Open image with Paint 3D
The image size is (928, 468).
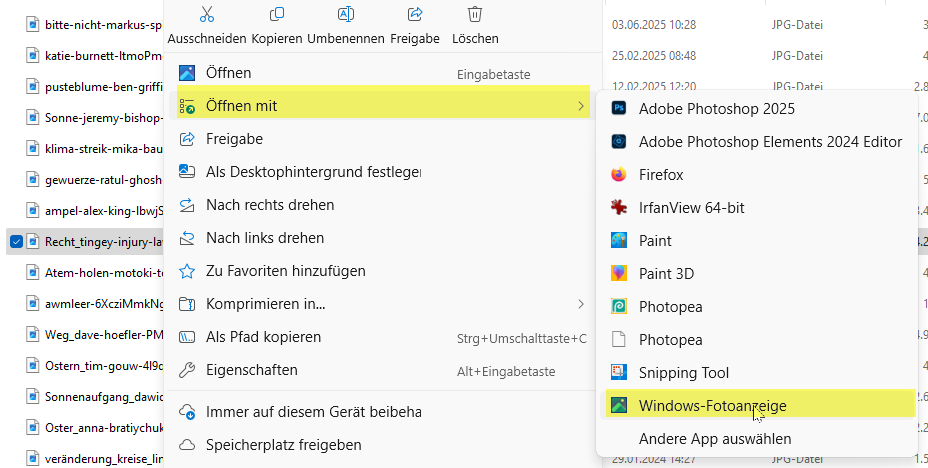(x=666, y=273)
